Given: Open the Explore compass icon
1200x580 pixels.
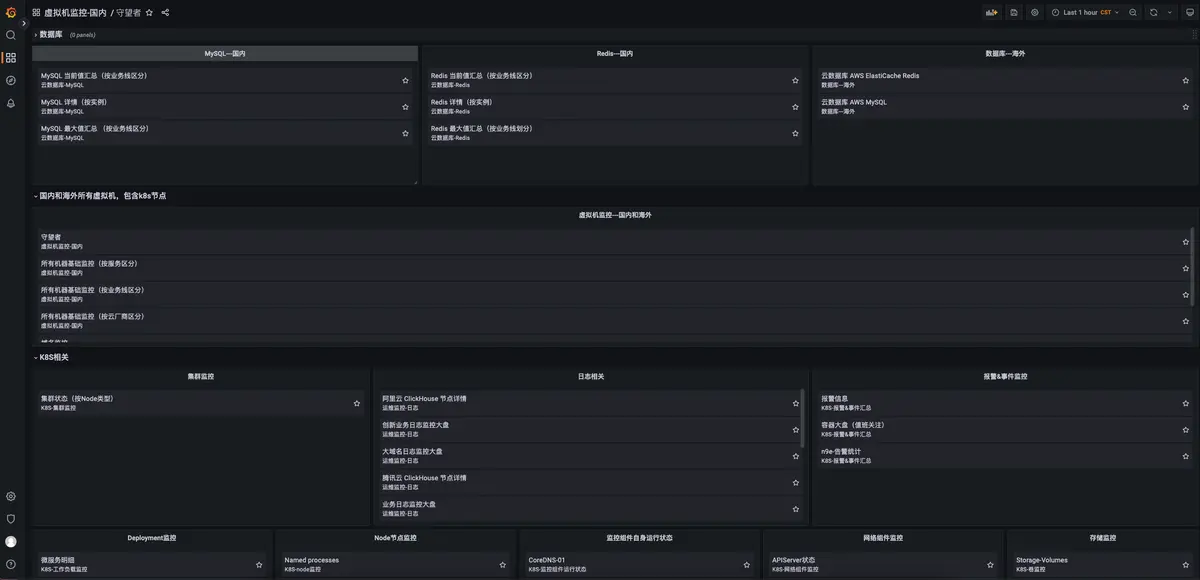Looking at the screenshot, I should click(11, 80).
